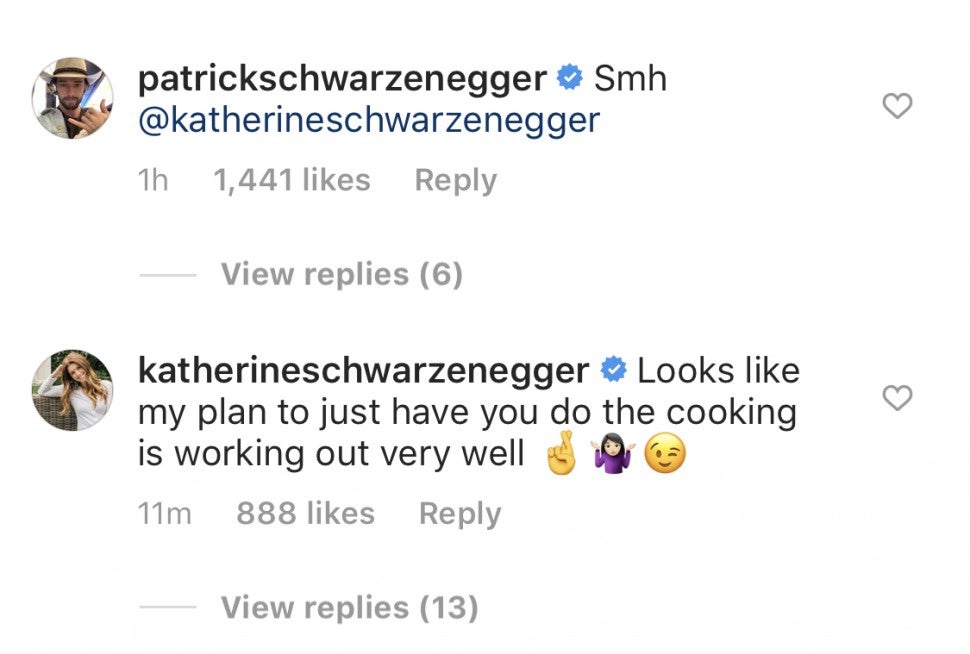View the 1,441 likes list
970x654 pixels.
coord(292,181)
